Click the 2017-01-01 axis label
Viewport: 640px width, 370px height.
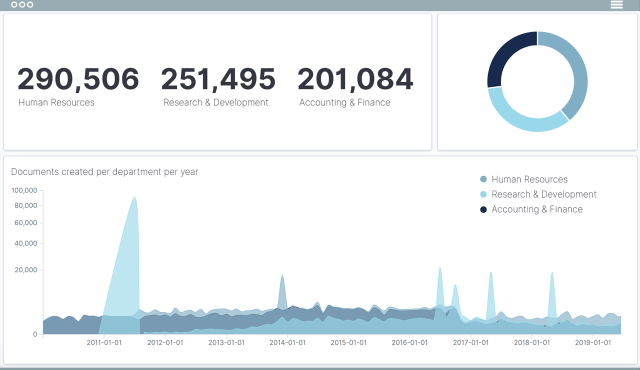coord(471,343)
